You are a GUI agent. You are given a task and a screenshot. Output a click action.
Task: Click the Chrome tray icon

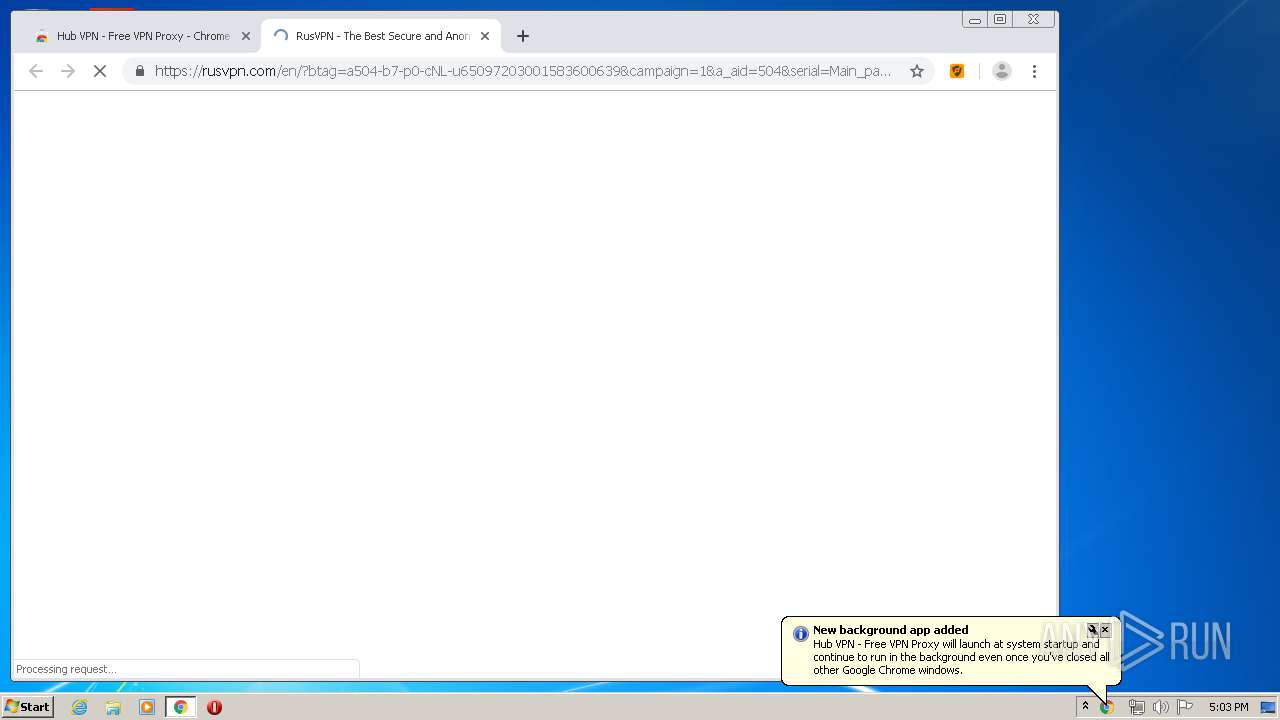click(x=1107, y=707)
